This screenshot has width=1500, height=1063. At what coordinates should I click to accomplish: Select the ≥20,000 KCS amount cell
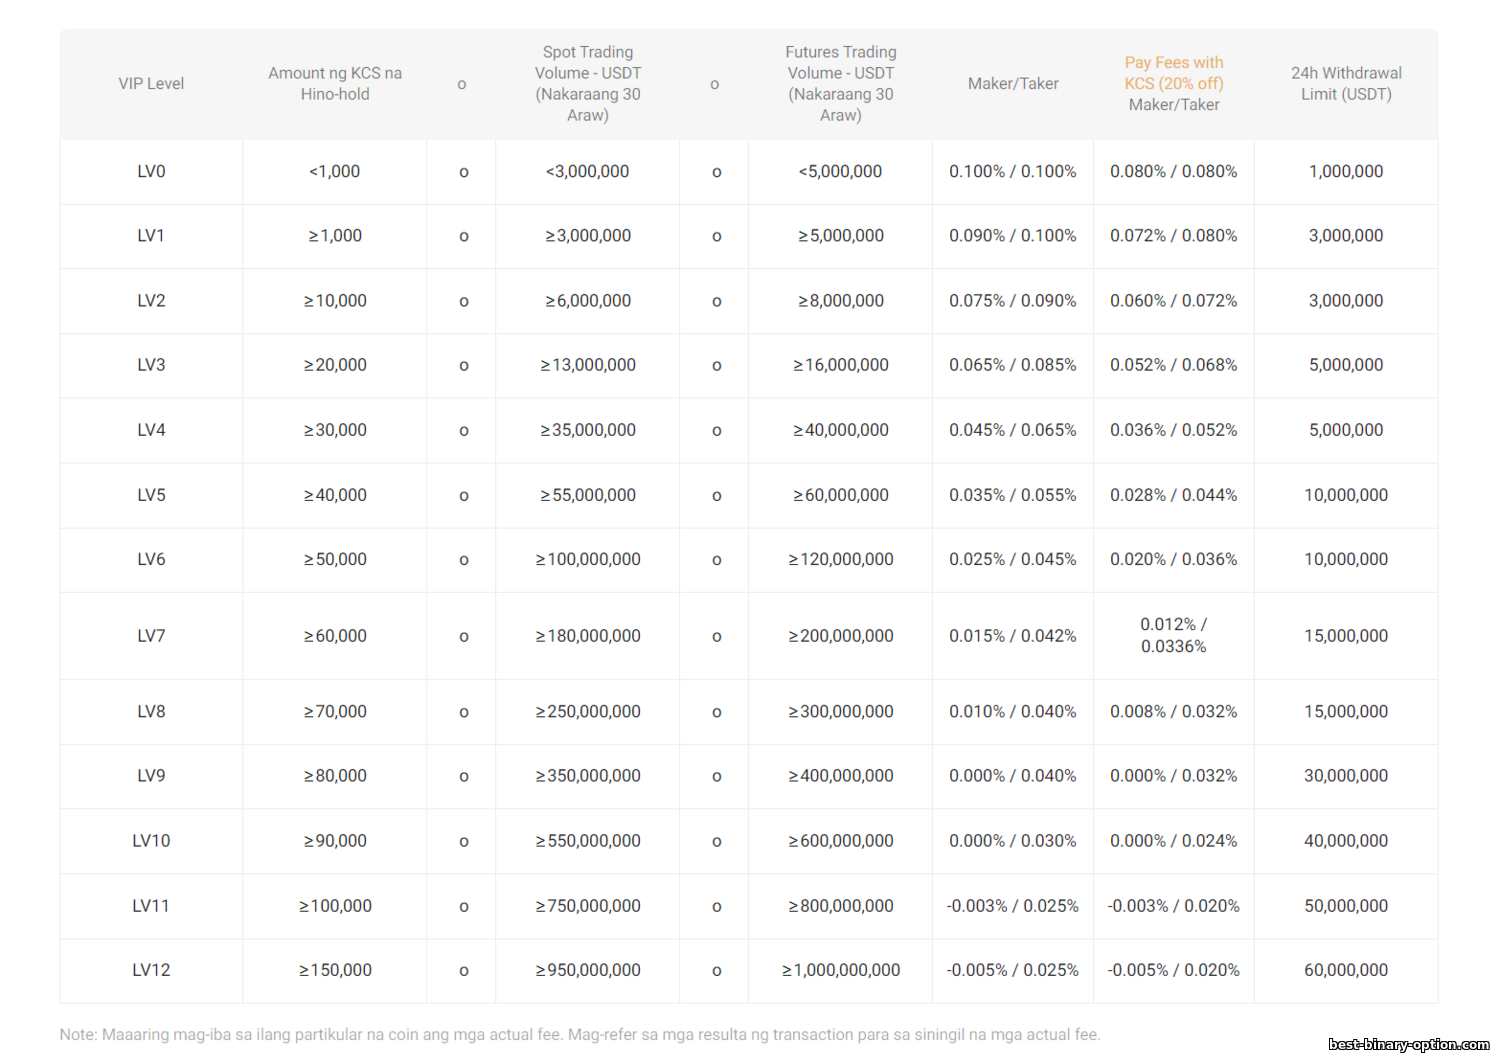pos(335,365)
